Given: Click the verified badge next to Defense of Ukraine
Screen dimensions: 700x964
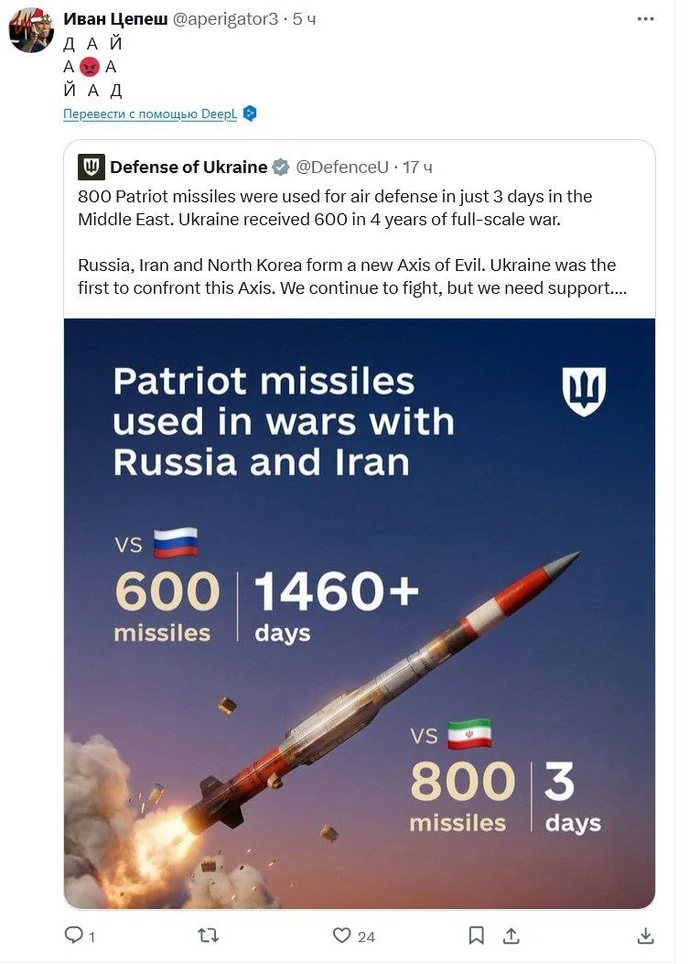Looking at the screenshot, I should [282, 166].
